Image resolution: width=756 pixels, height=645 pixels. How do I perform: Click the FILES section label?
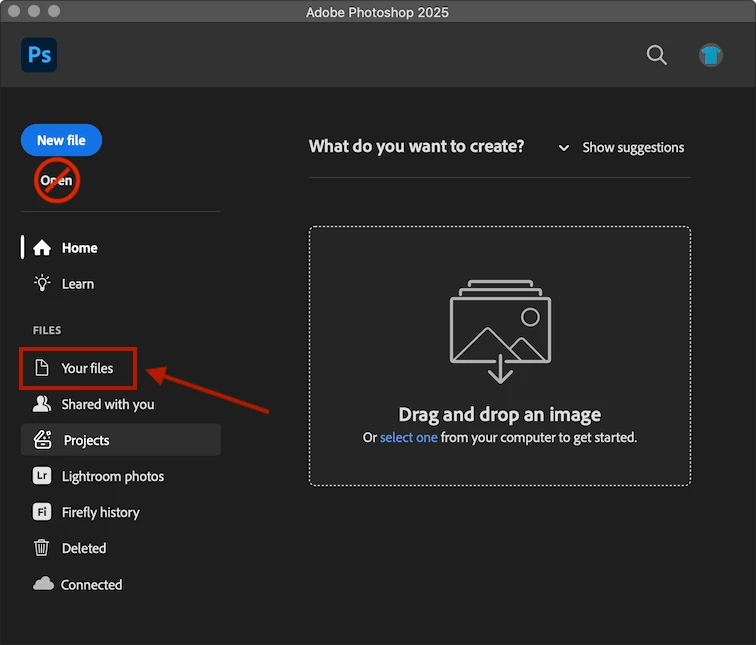[x=47, y=330]
